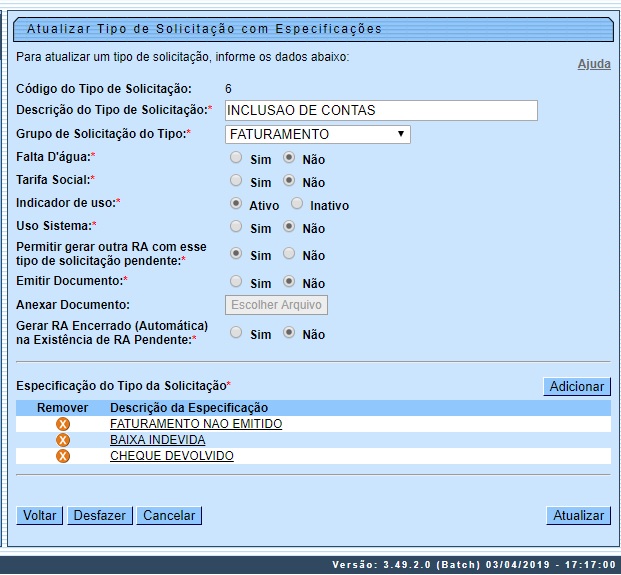Image resolution: width=621 pixels, height=575 pixels.
Task: Click the Desfazer button
Action: pos(99,515)
